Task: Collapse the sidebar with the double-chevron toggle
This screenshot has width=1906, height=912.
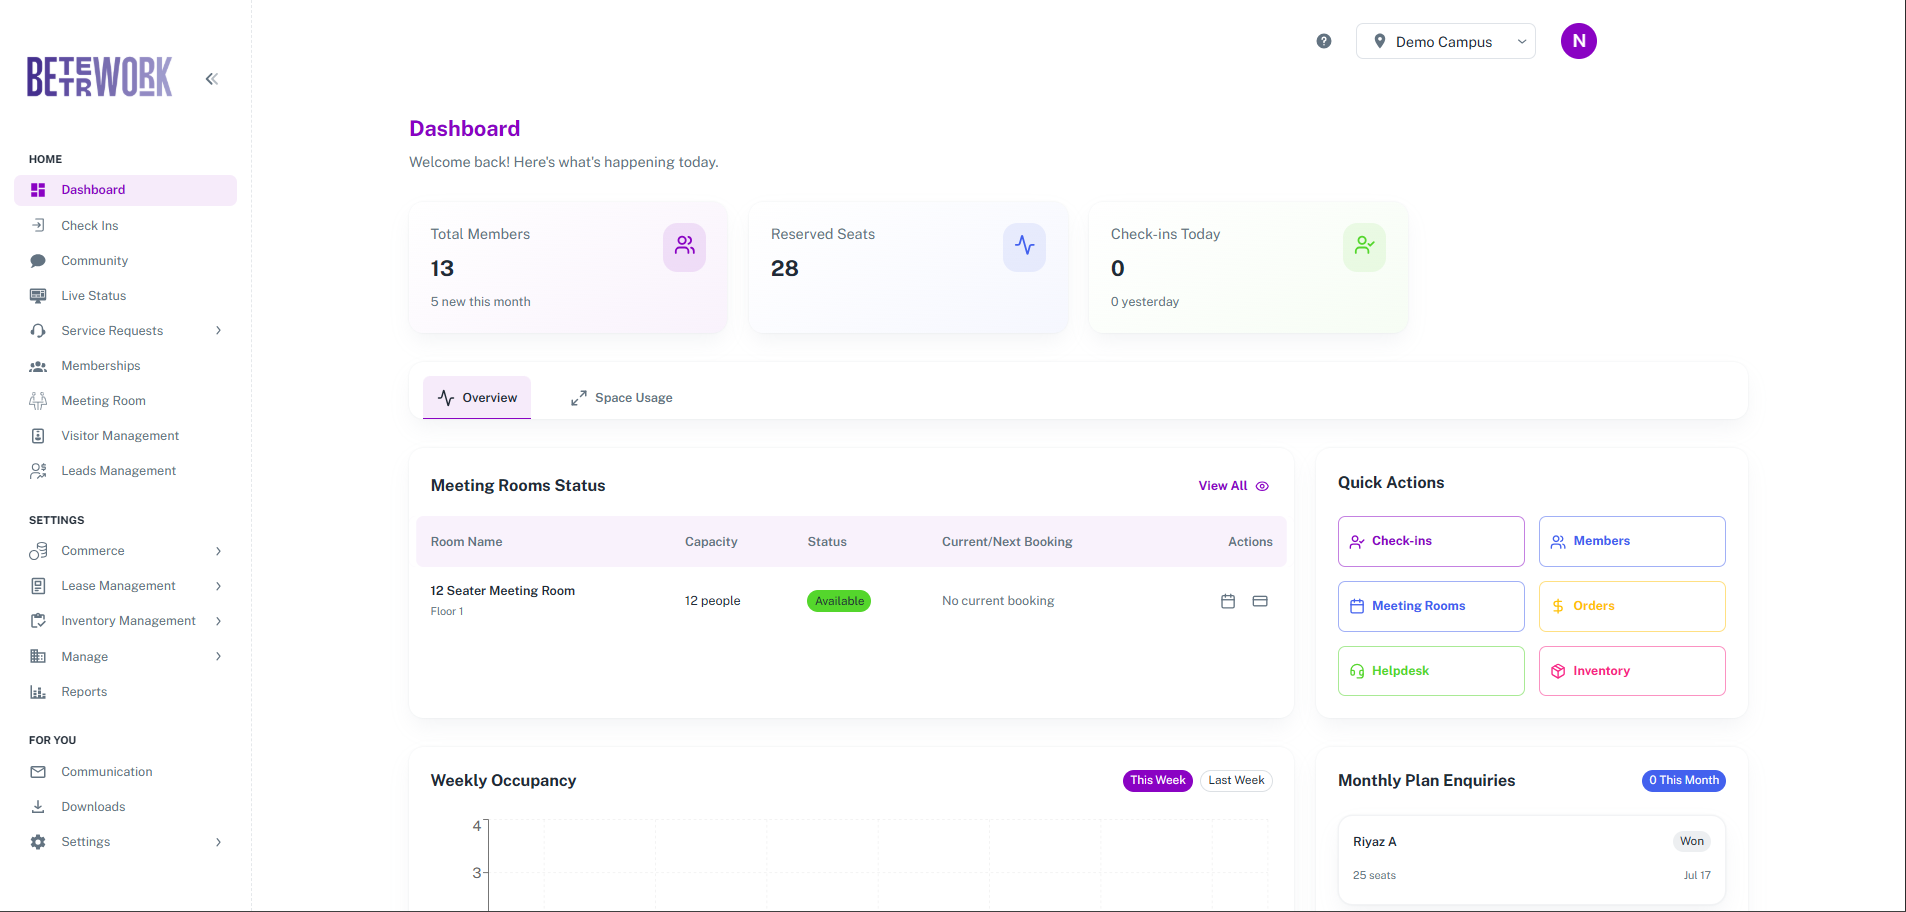Action: click(x=211, y=78)
